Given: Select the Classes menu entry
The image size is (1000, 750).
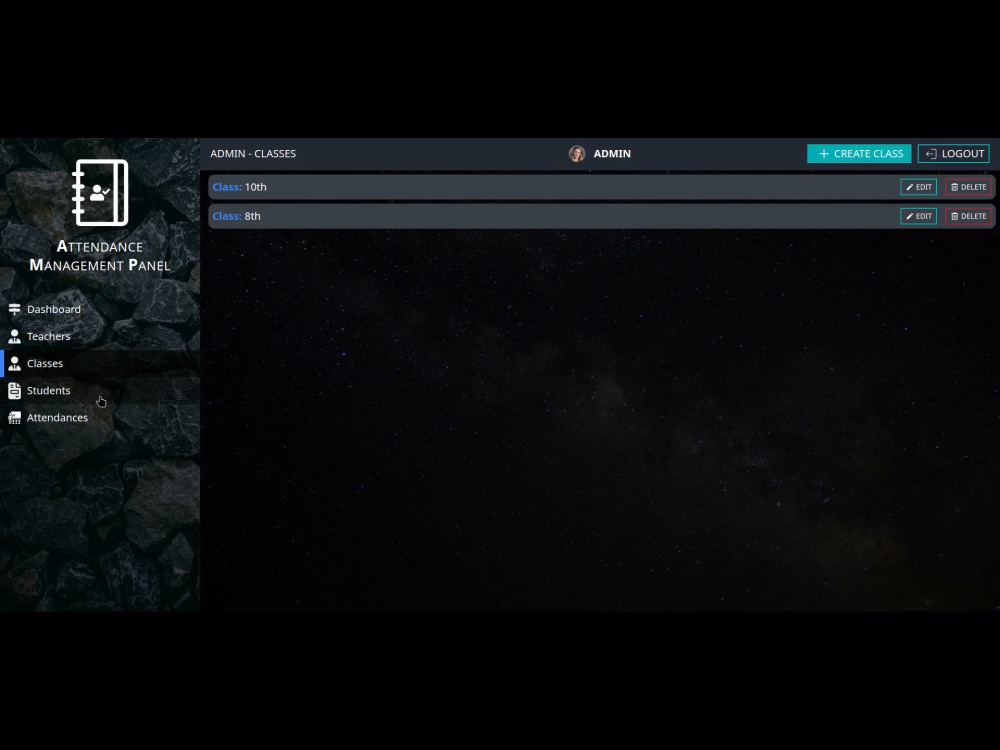Looking at the screenshot, I should click(x=100, y=364).
